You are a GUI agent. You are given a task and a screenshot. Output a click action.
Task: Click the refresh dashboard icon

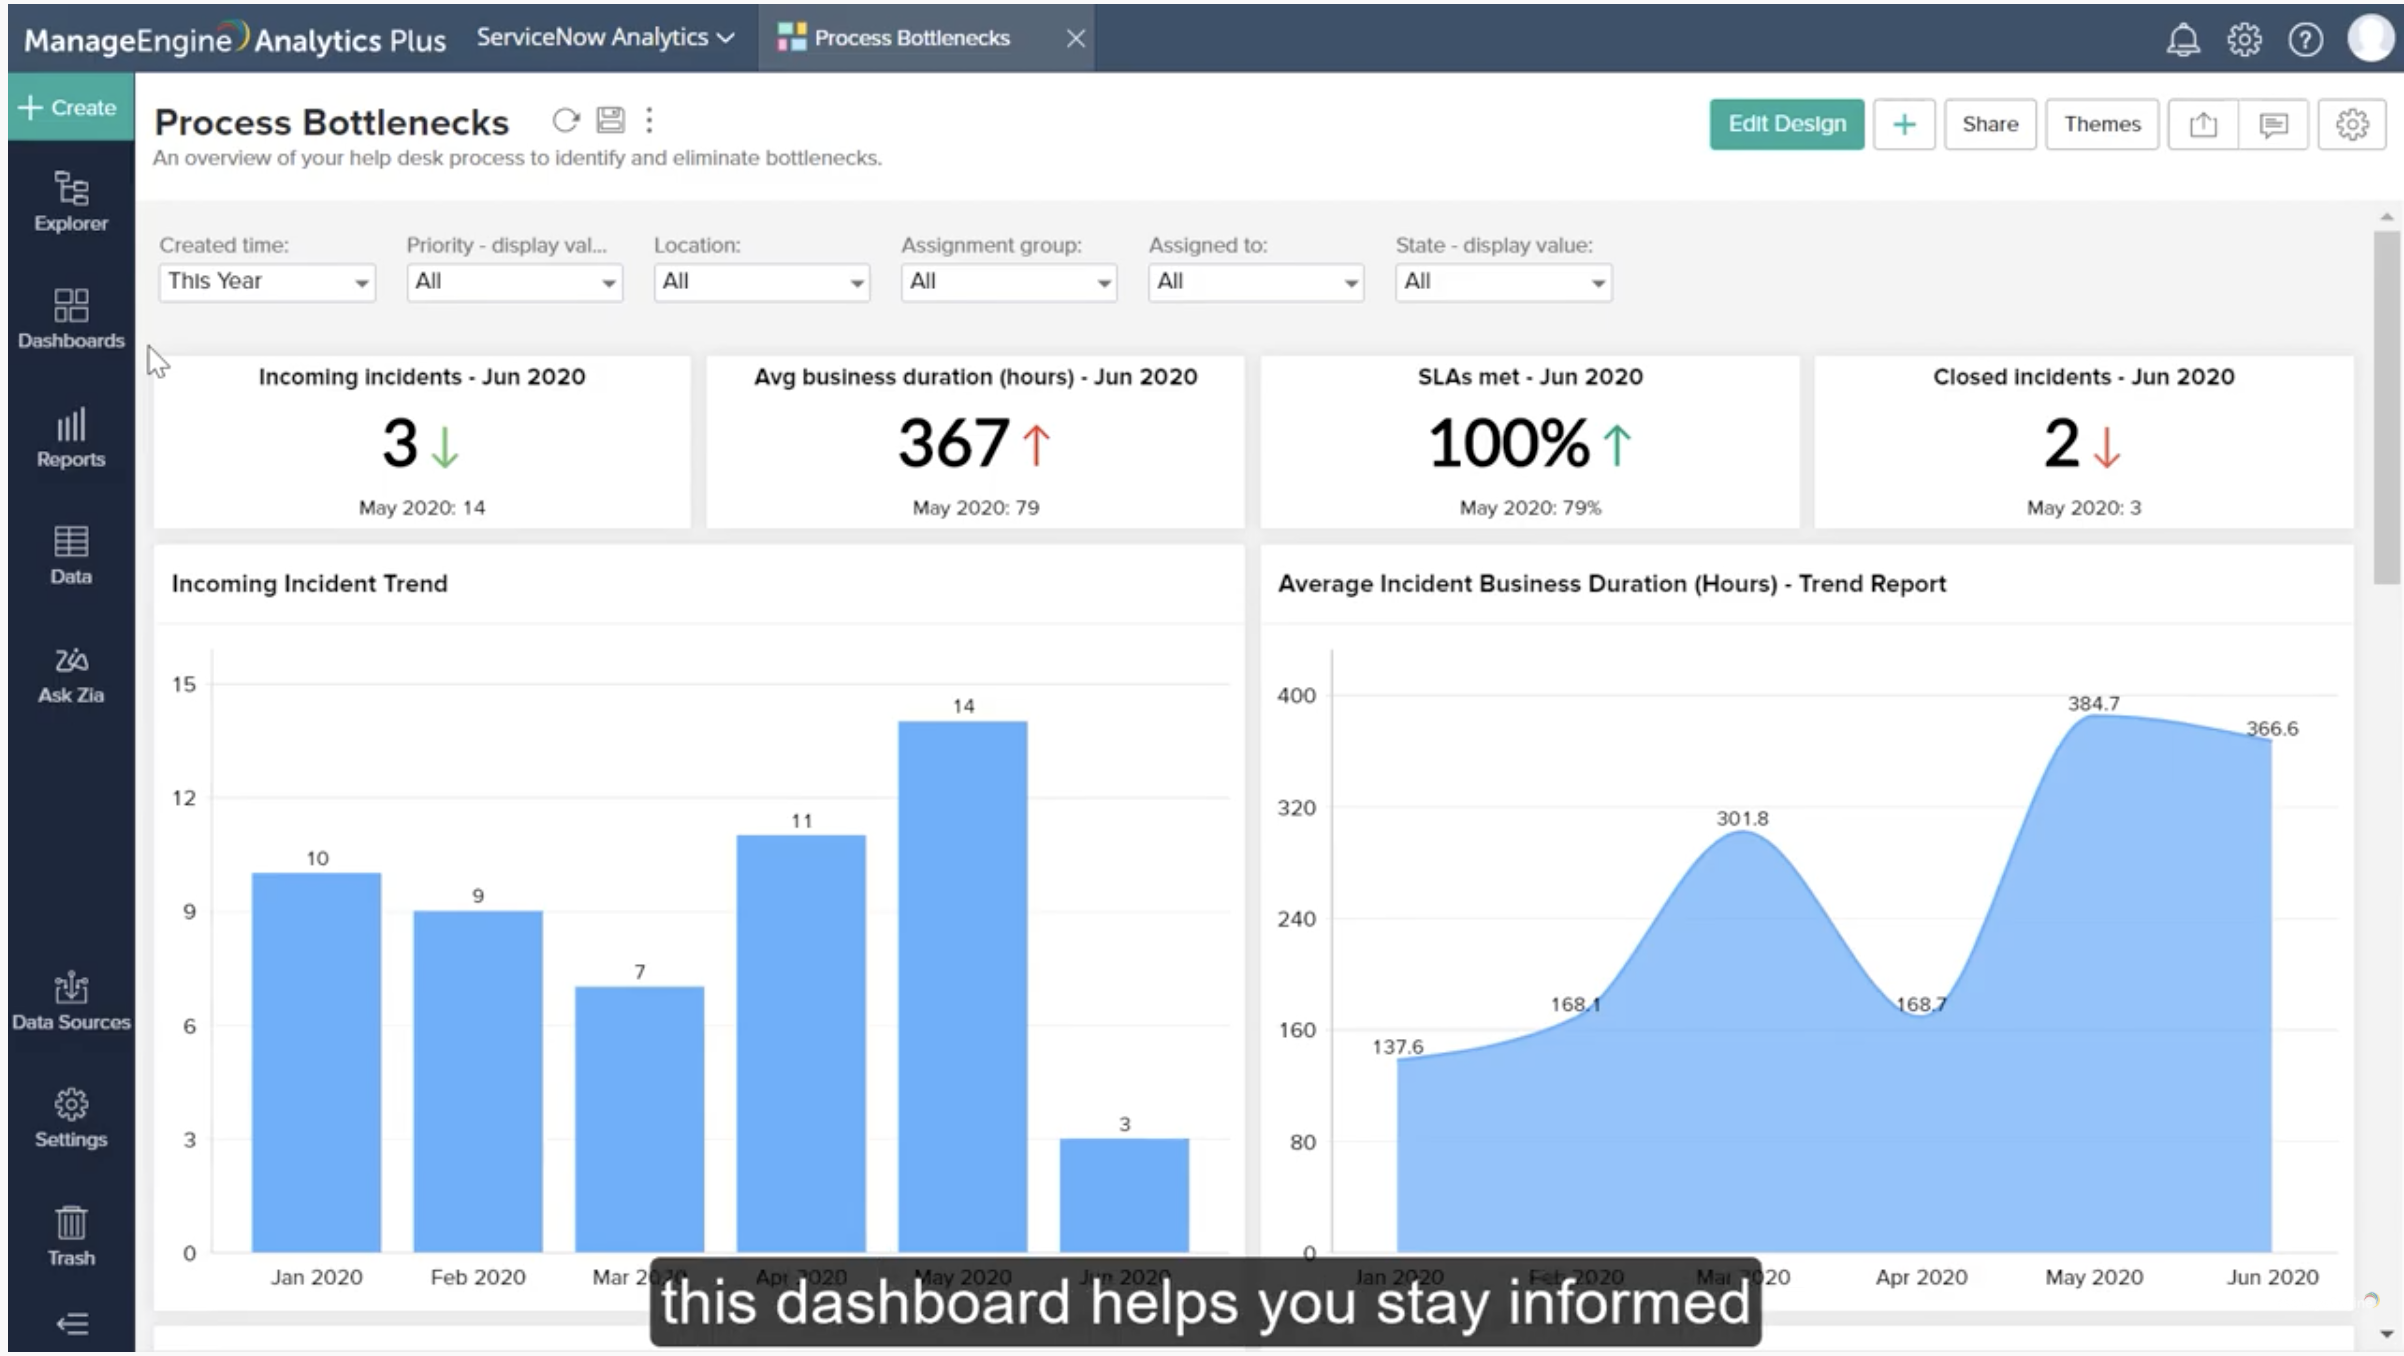(566, 121)
